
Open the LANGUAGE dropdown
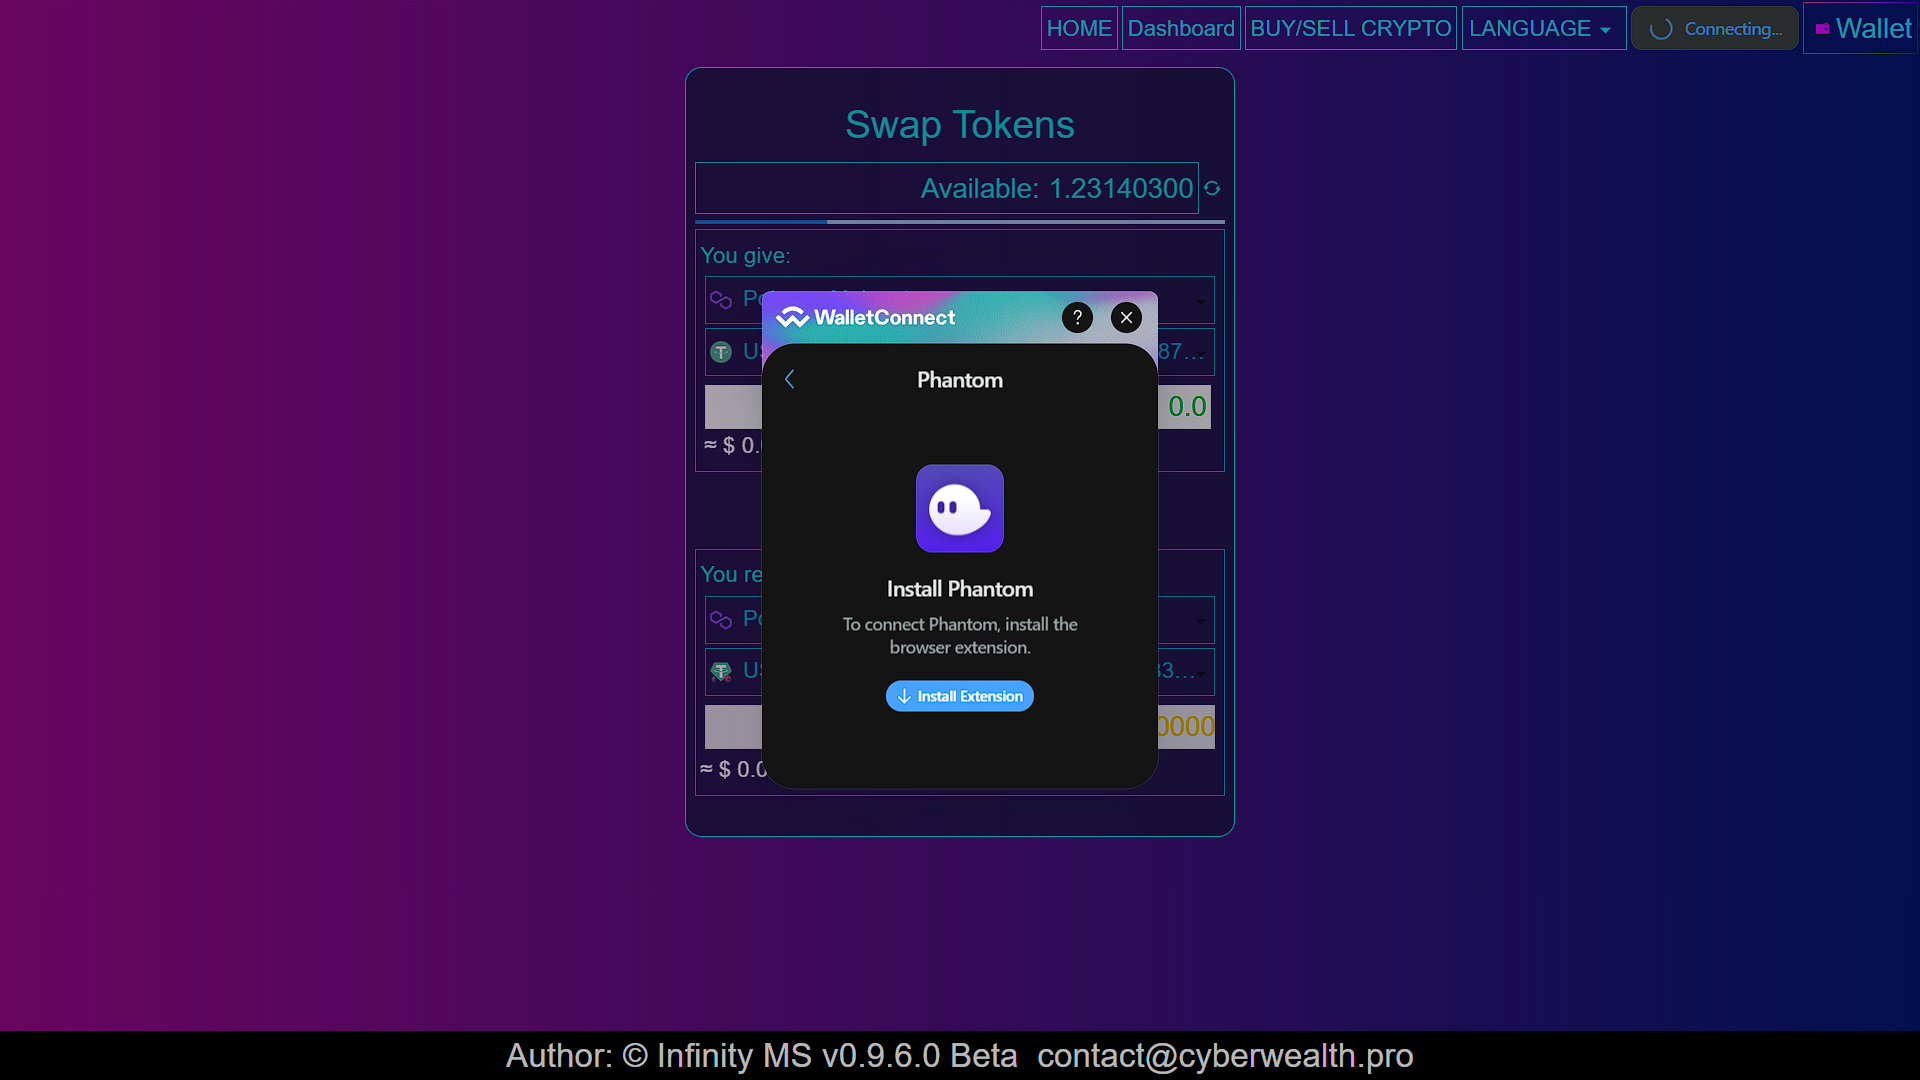tap(1542, 28)
